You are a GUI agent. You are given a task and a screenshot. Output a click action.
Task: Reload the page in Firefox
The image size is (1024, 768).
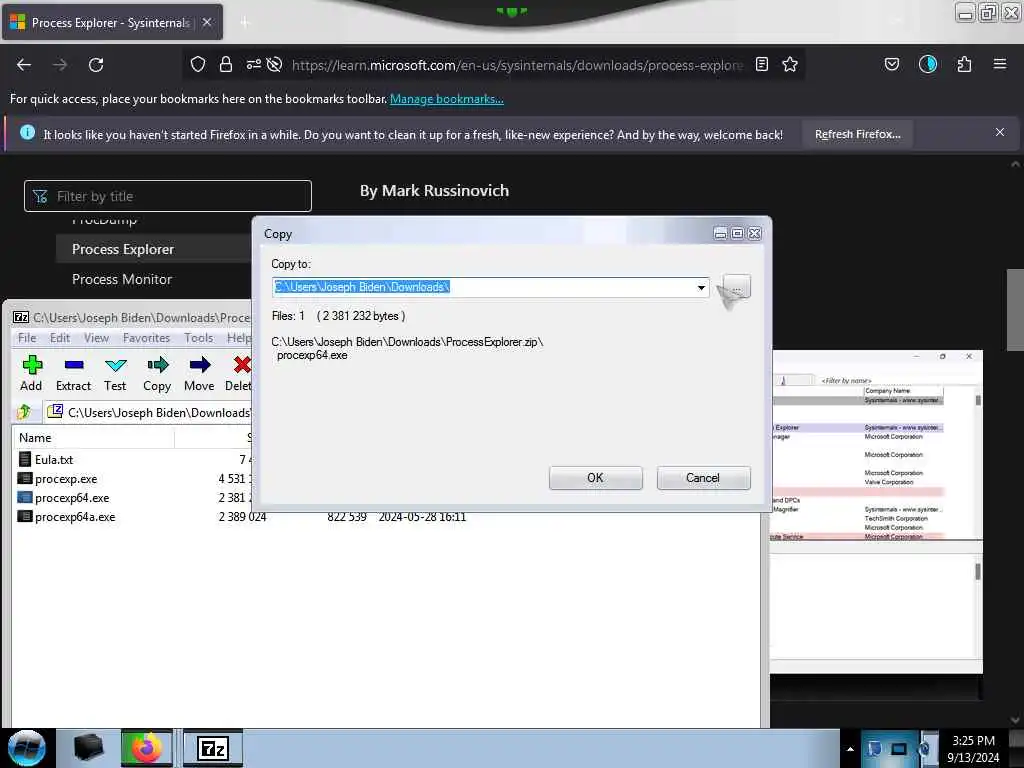[96, 65]
